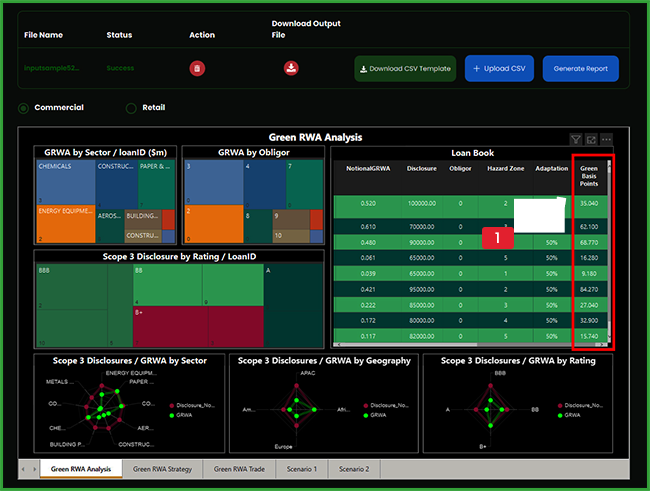Open the Green RWA Analysis tab
Image resolution: width=650 pixels, height=491 pixels.
(x=81, y=469)
